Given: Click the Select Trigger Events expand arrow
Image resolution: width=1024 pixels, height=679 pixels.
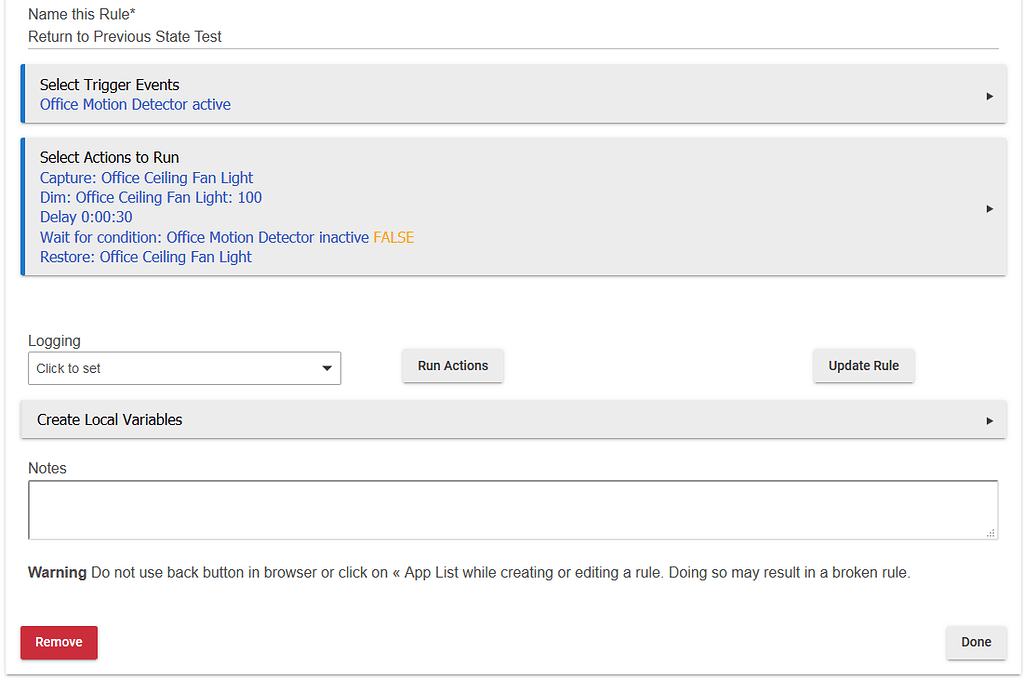Looking at the screenshot, I should tap(989, 96).
